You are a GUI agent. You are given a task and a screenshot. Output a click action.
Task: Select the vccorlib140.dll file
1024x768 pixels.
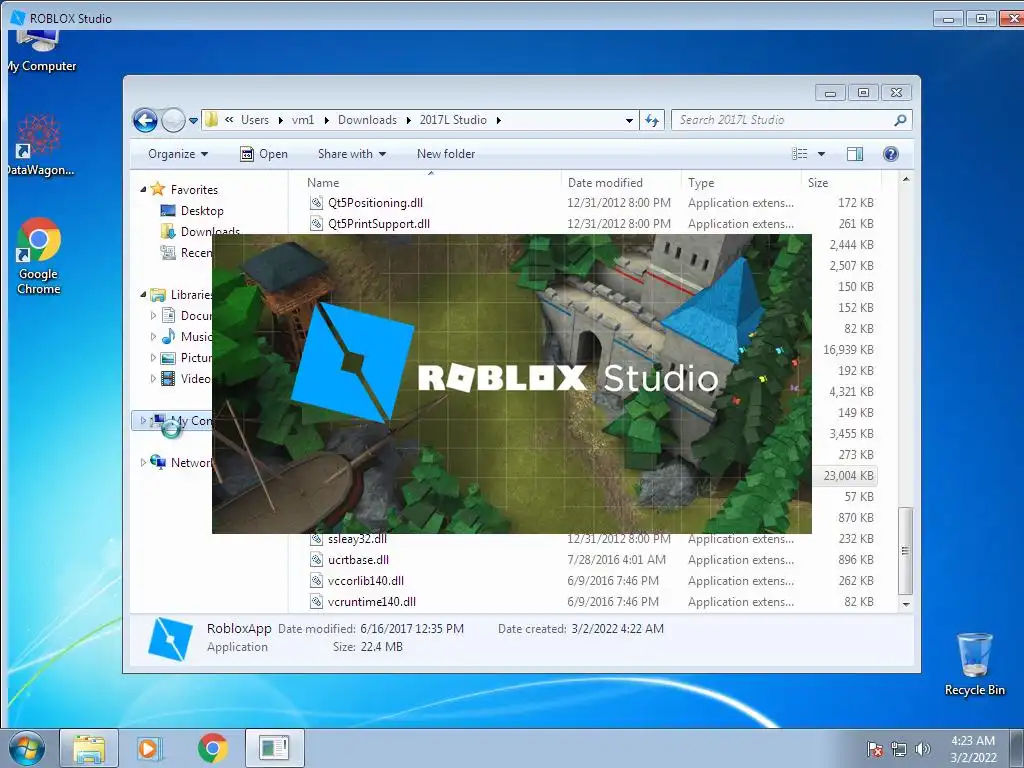tap(366, 581)
